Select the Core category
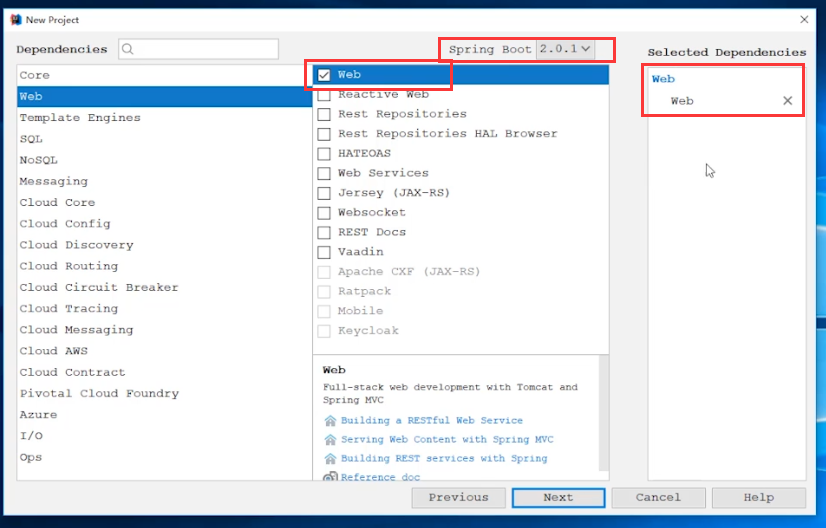826x528 pixels. pos(164,75)
